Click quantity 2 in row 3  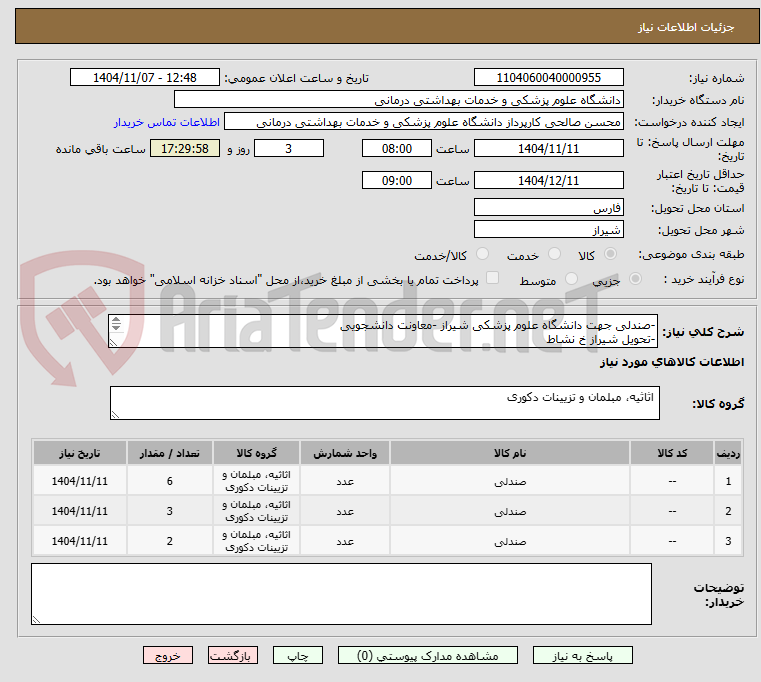coord(169,541)
